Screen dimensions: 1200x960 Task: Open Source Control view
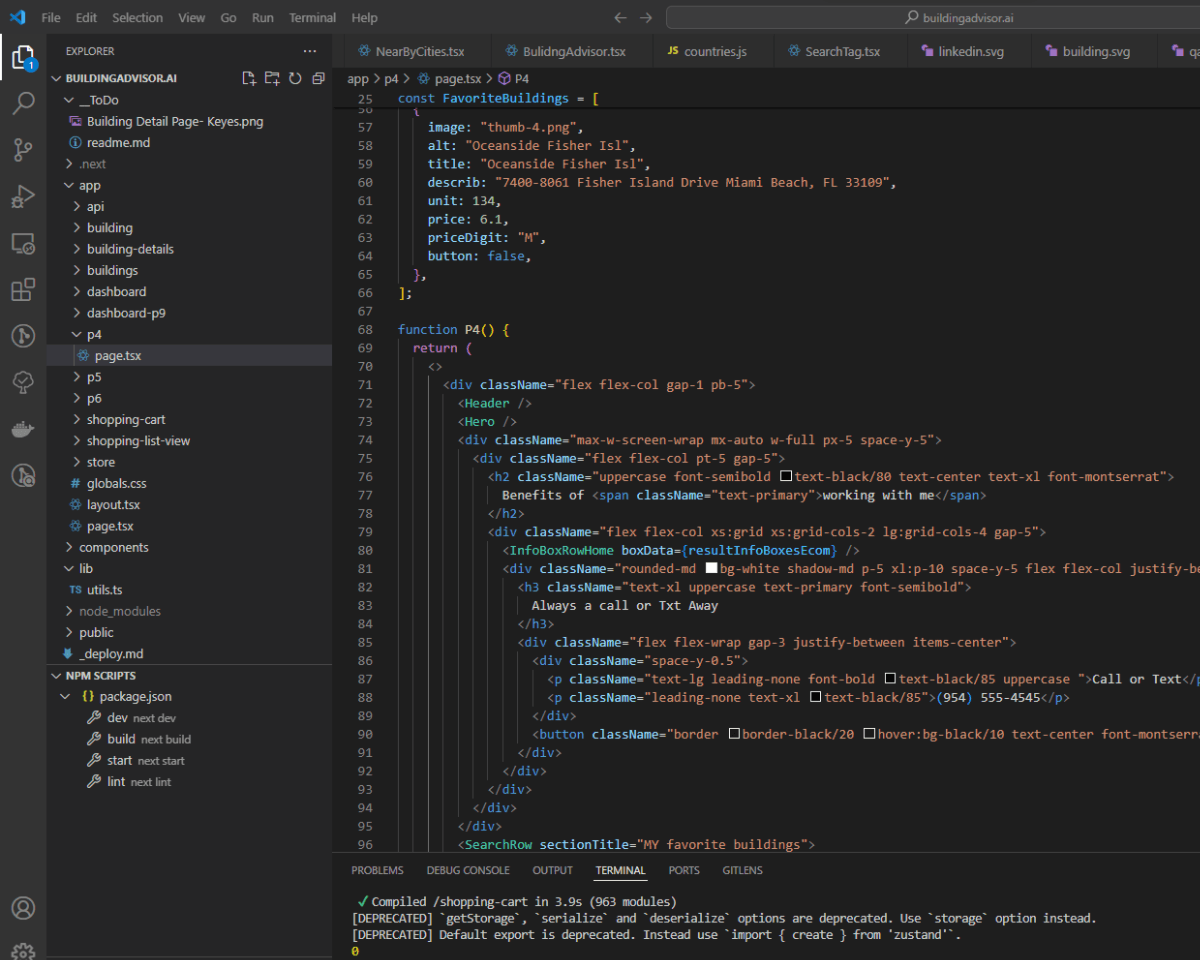point(23,150)
